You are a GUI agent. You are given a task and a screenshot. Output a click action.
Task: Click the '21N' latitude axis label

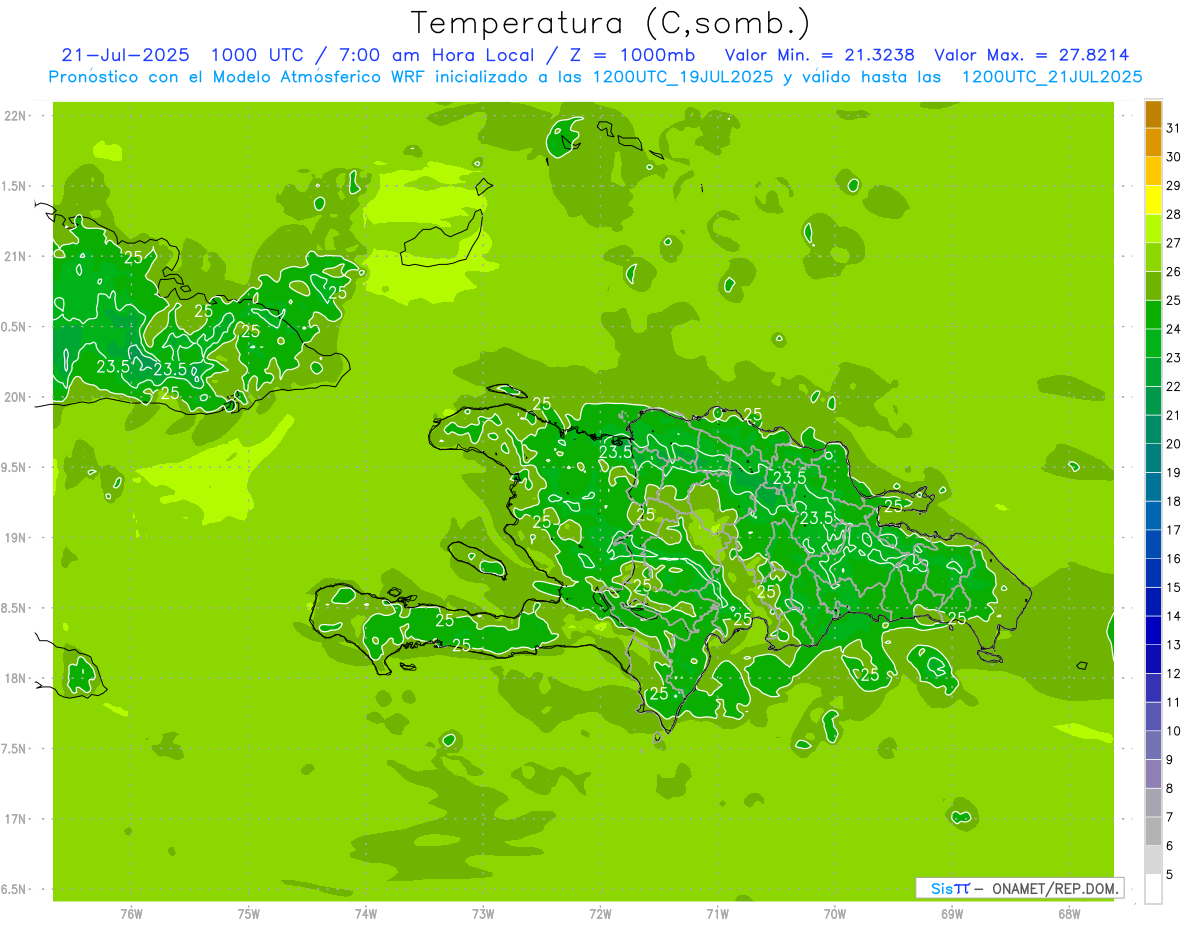16,256
